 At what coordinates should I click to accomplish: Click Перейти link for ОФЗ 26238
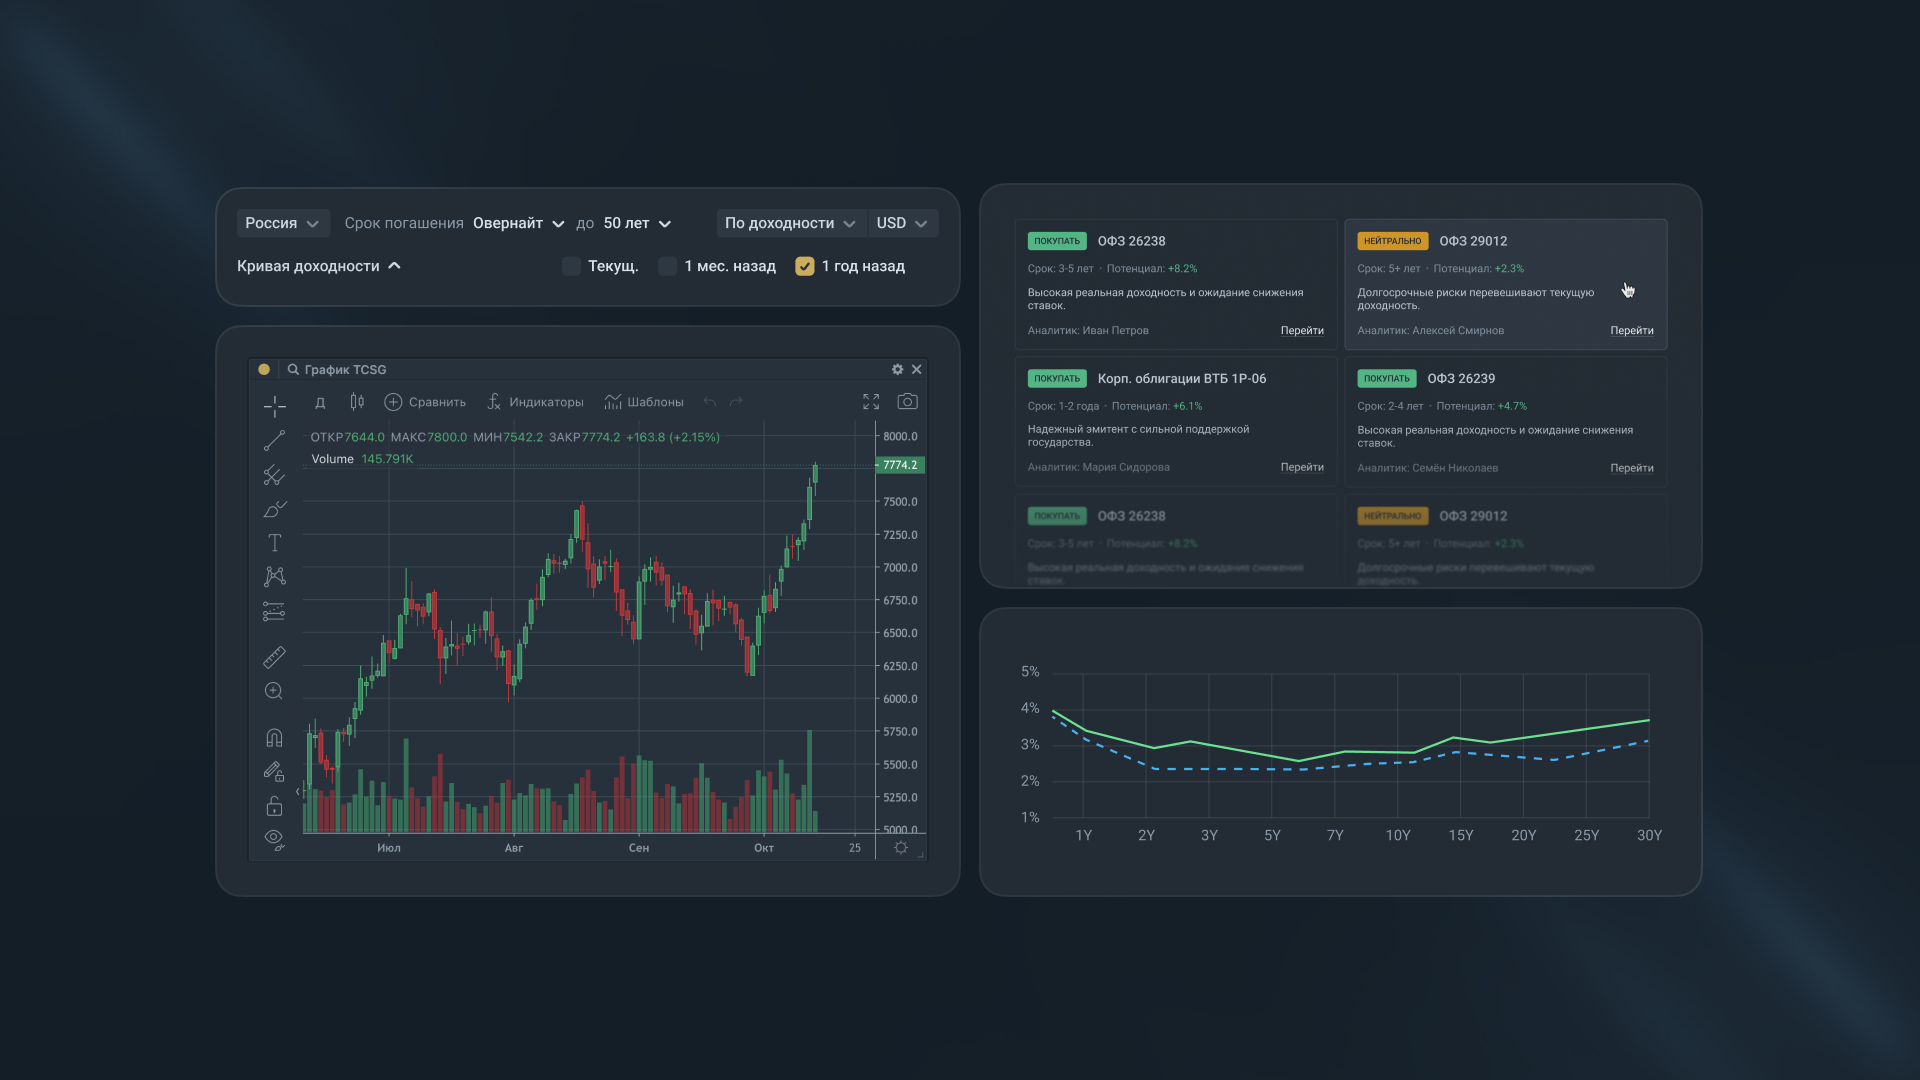point(1302,331)
